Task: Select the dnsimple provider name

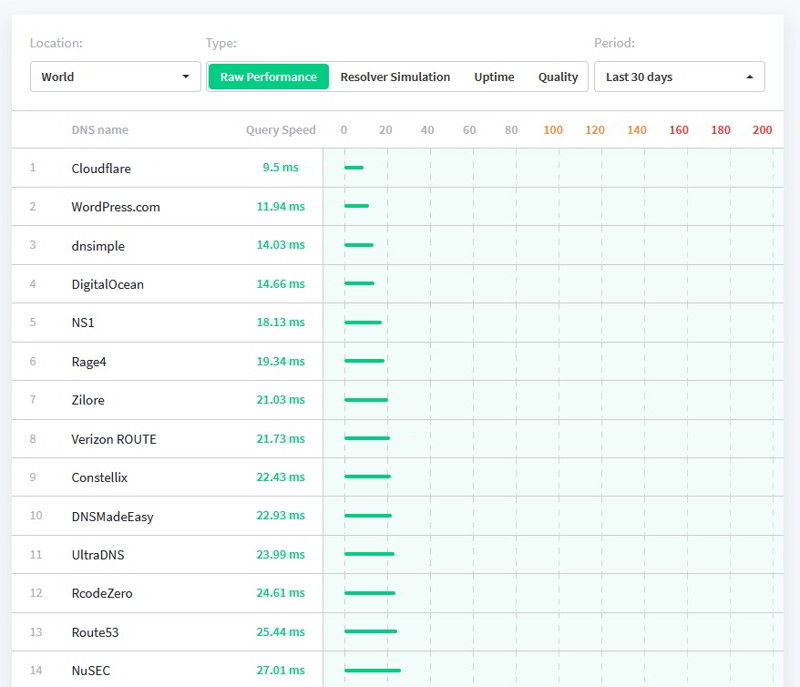Action: point(98,246)
